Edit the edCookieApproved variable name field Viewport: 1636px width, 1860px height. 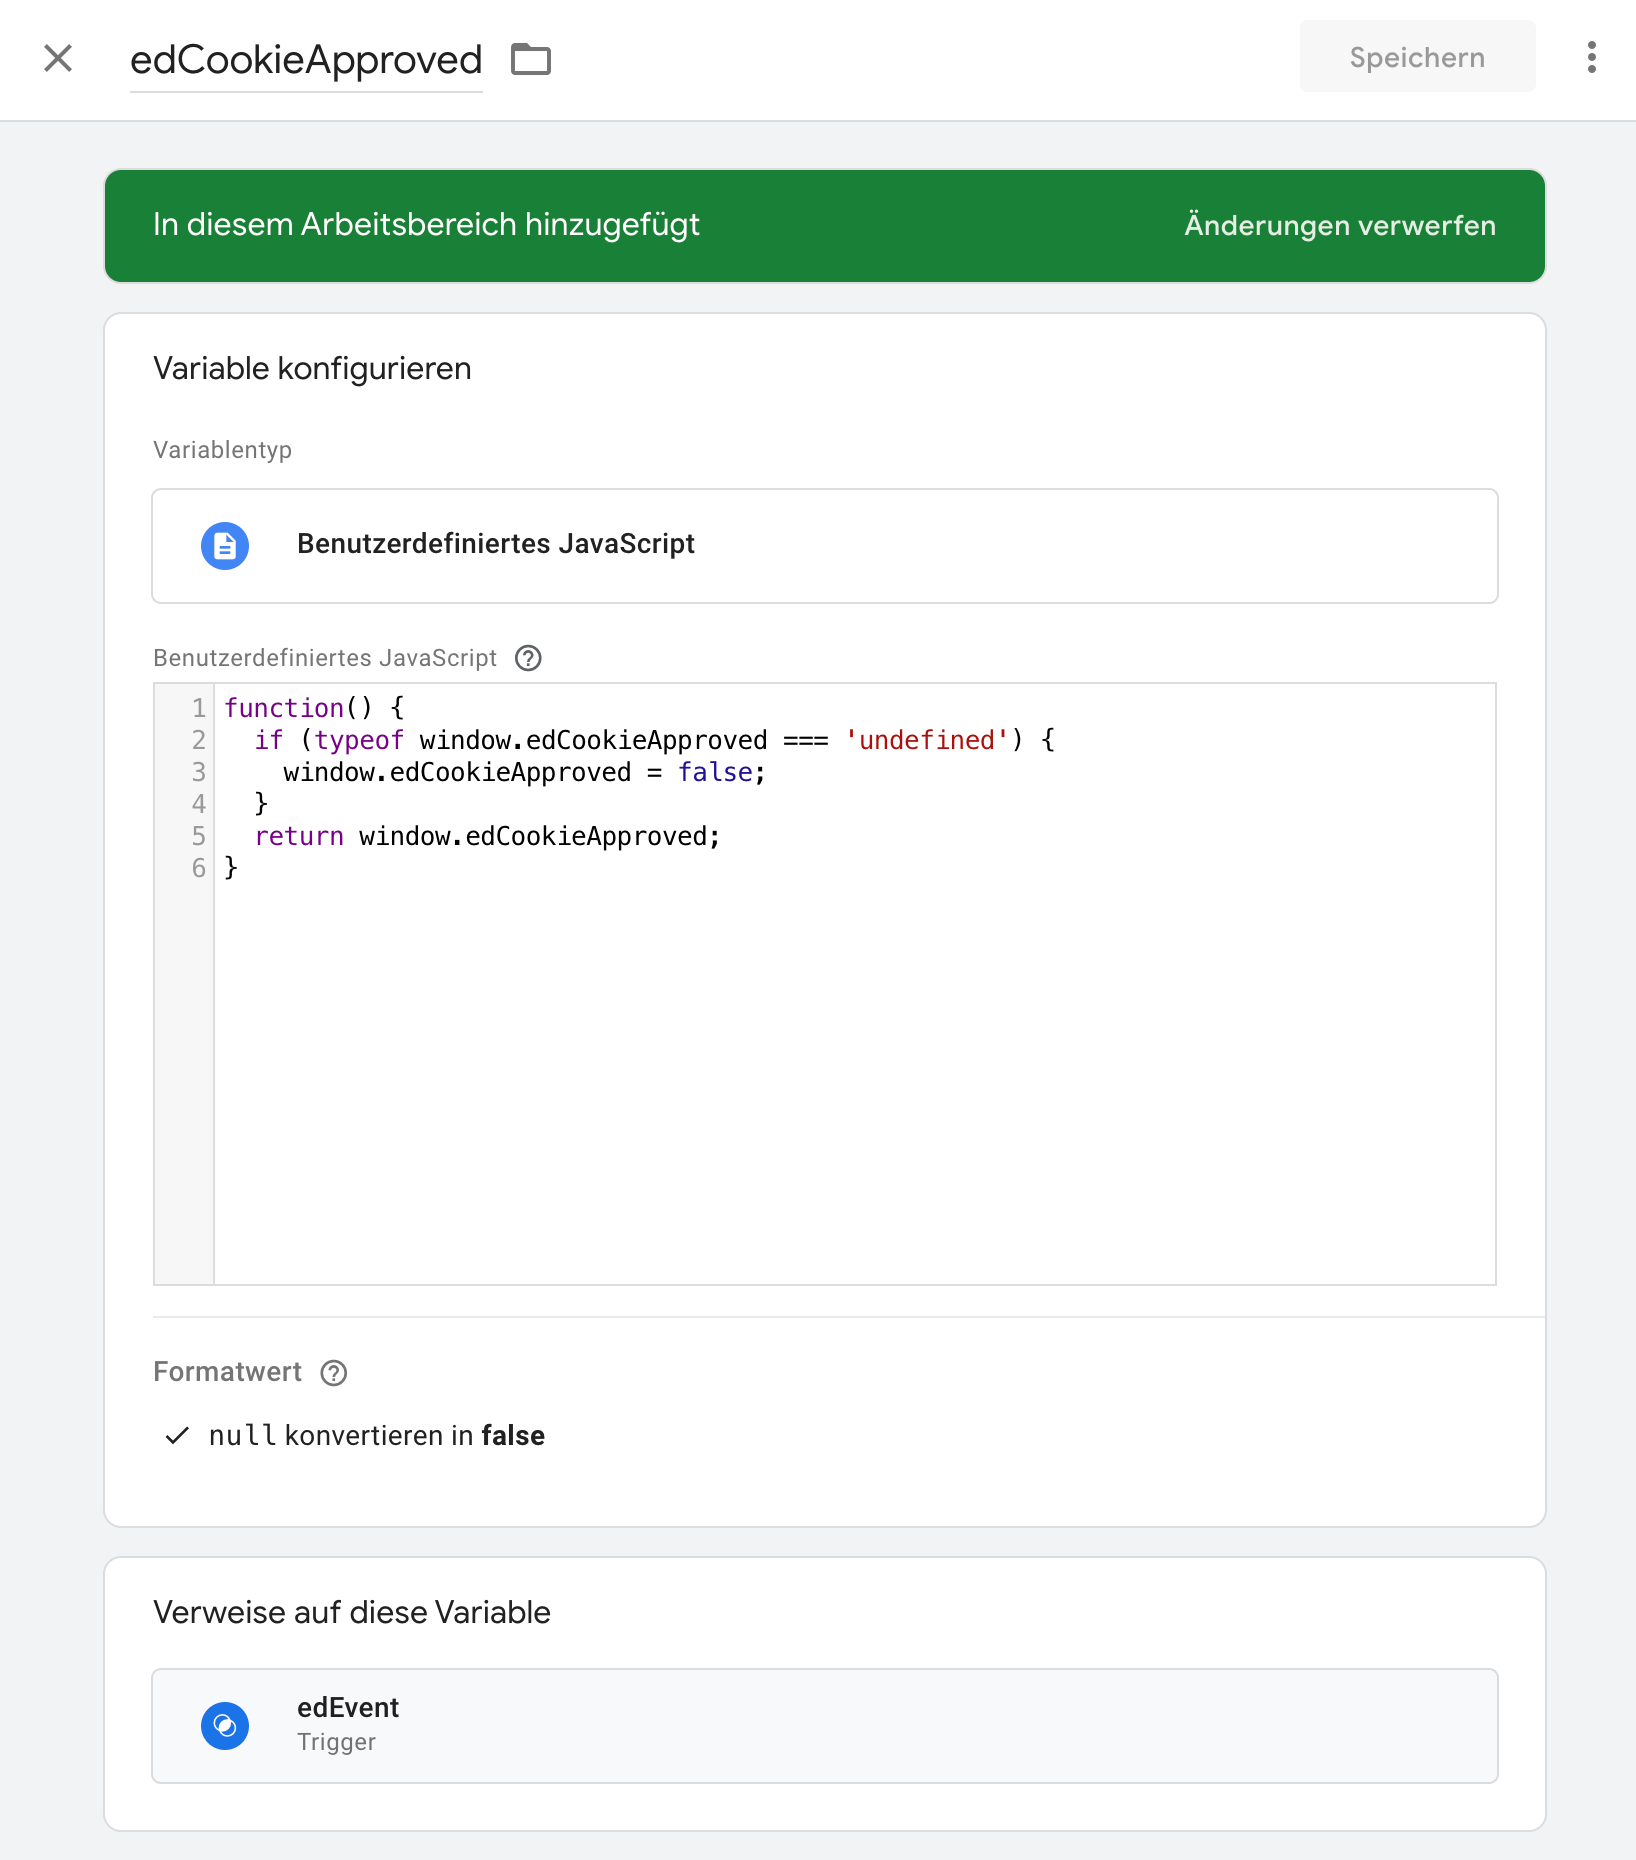pyautogui.click(x=306, y=60)
